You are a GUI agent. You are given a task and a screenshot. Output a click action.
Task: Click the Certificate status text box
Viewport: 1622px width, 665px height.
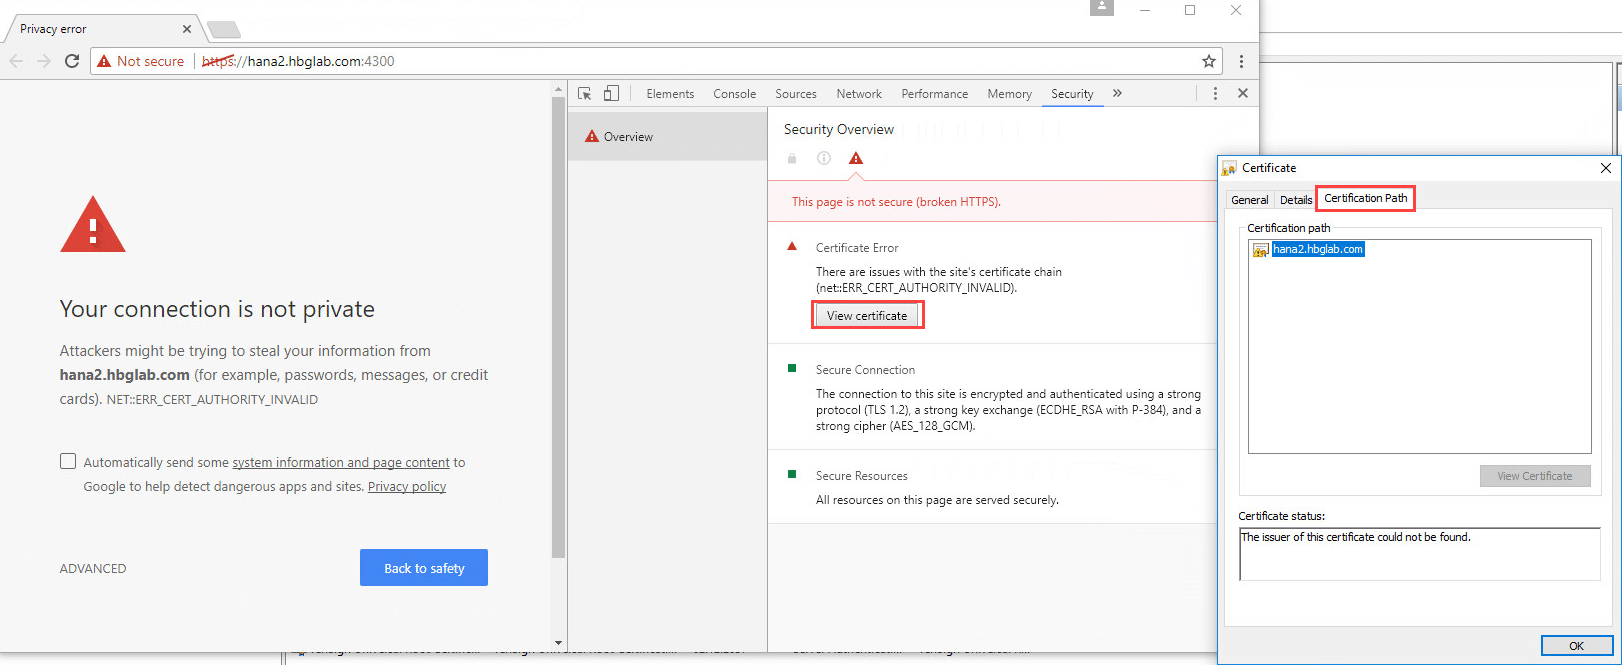click(x=1420, y=554)
